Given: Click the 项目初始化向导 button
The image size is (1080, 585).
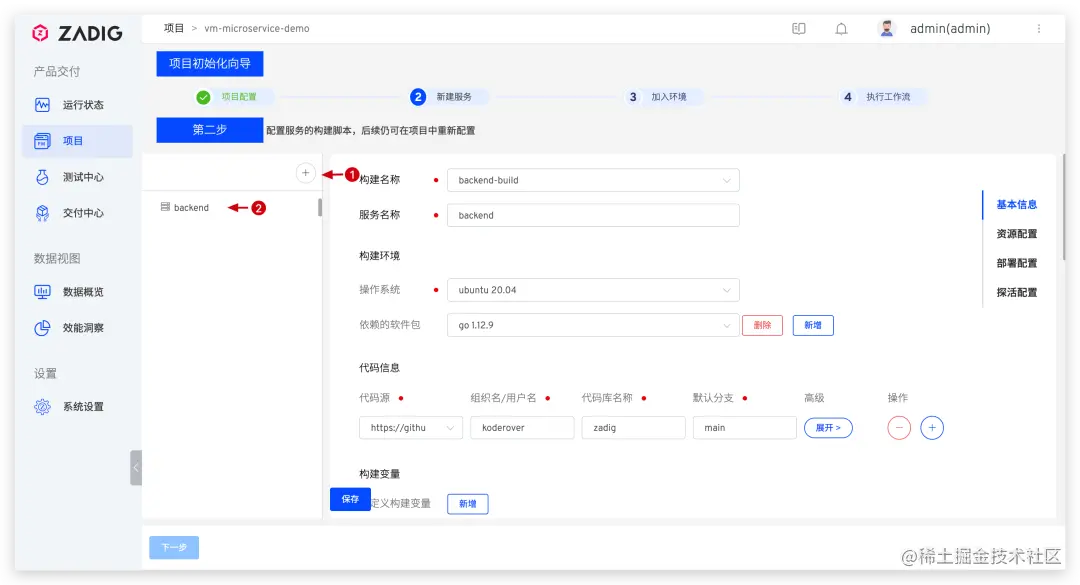Looking at the screenshot, I should 209,63.
